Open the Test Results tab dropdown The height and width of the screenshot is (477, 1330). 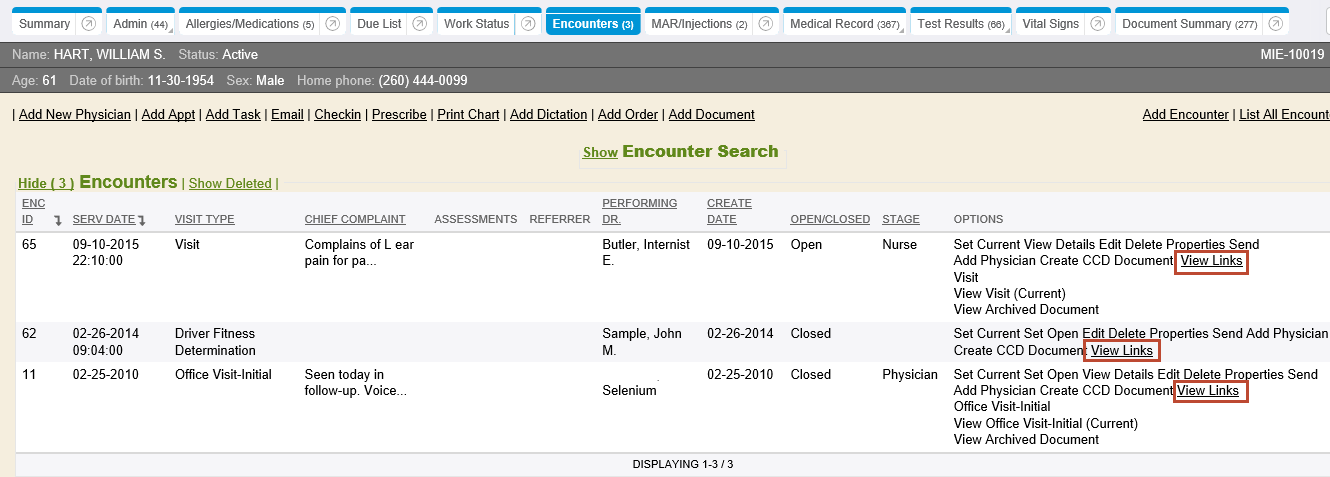[959, 24]
